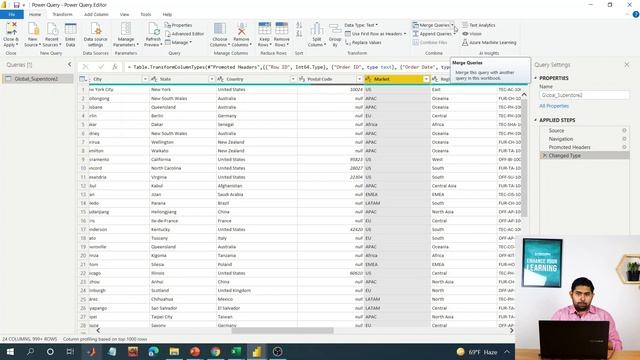Viewport: 640px width, 360px height.
Task: Click the horizontal scrollbar of the grid
Action: click(x=282, y=330)
